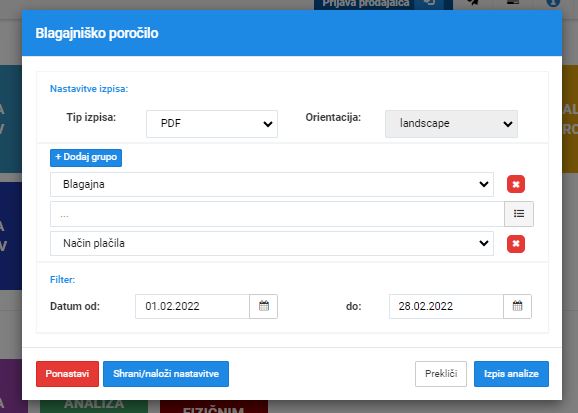The image size is (578, 413).
Task: Open calendar for Datum od field
Action: [264, 306]
